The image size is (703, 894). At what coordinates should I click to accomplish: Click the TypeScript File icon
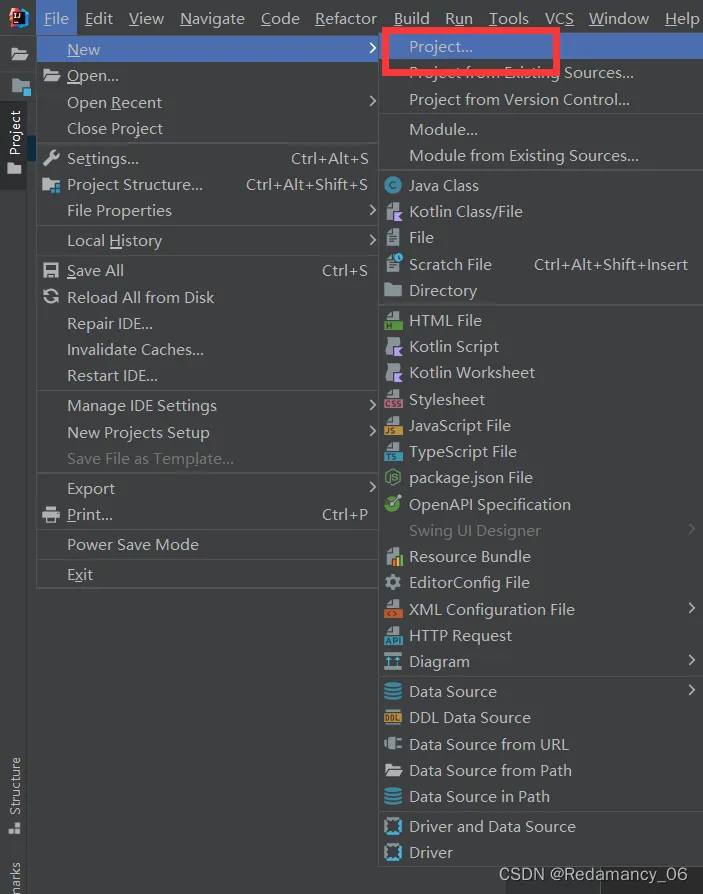point(392,452)
